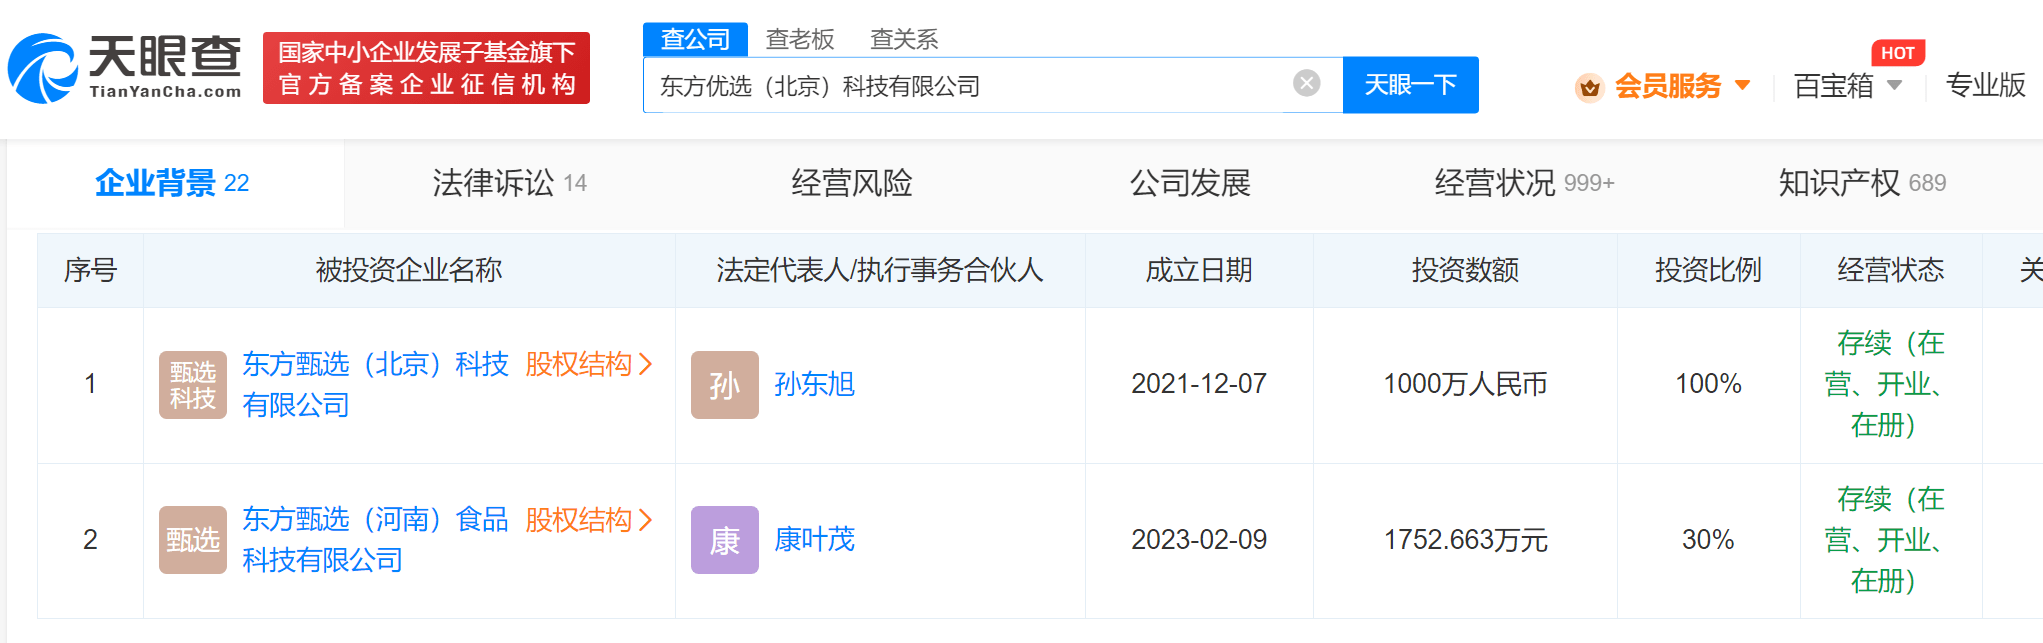Switch to the 查老板 search tab
This screenshot has height=643, width=2043.
tap(800, 39)
